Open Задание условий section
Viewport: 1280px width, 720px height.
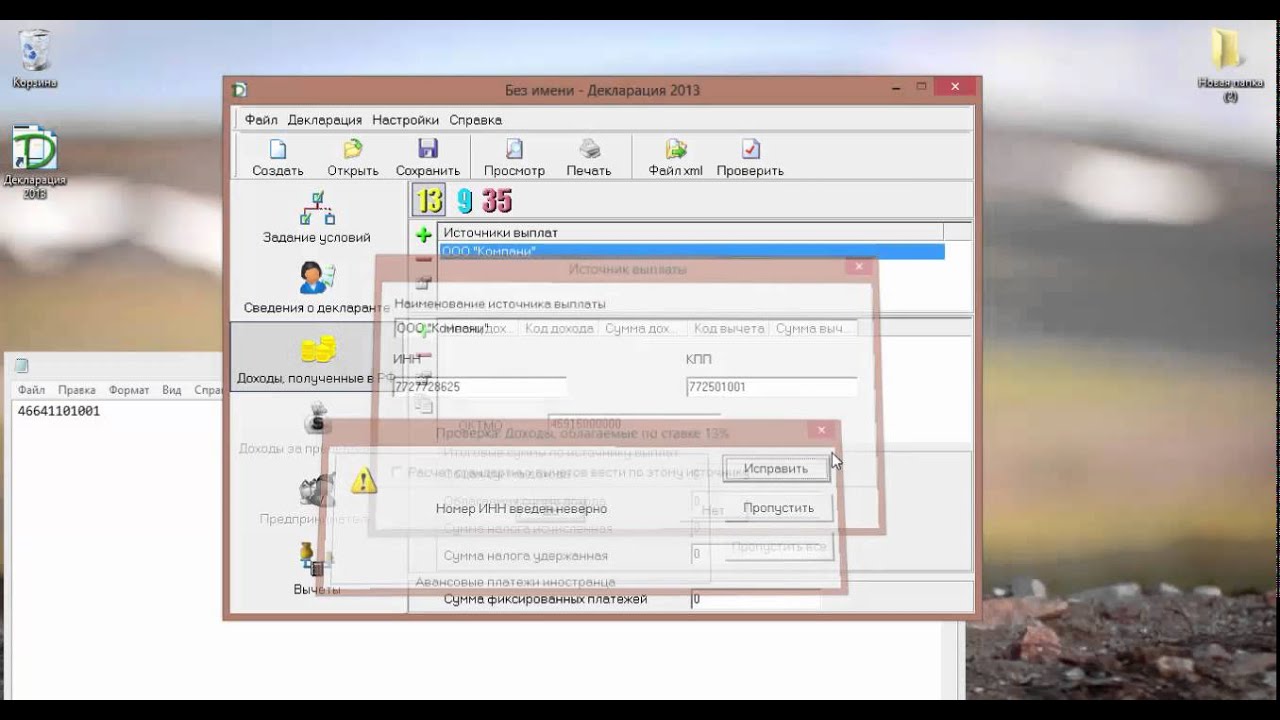(317, 217)
